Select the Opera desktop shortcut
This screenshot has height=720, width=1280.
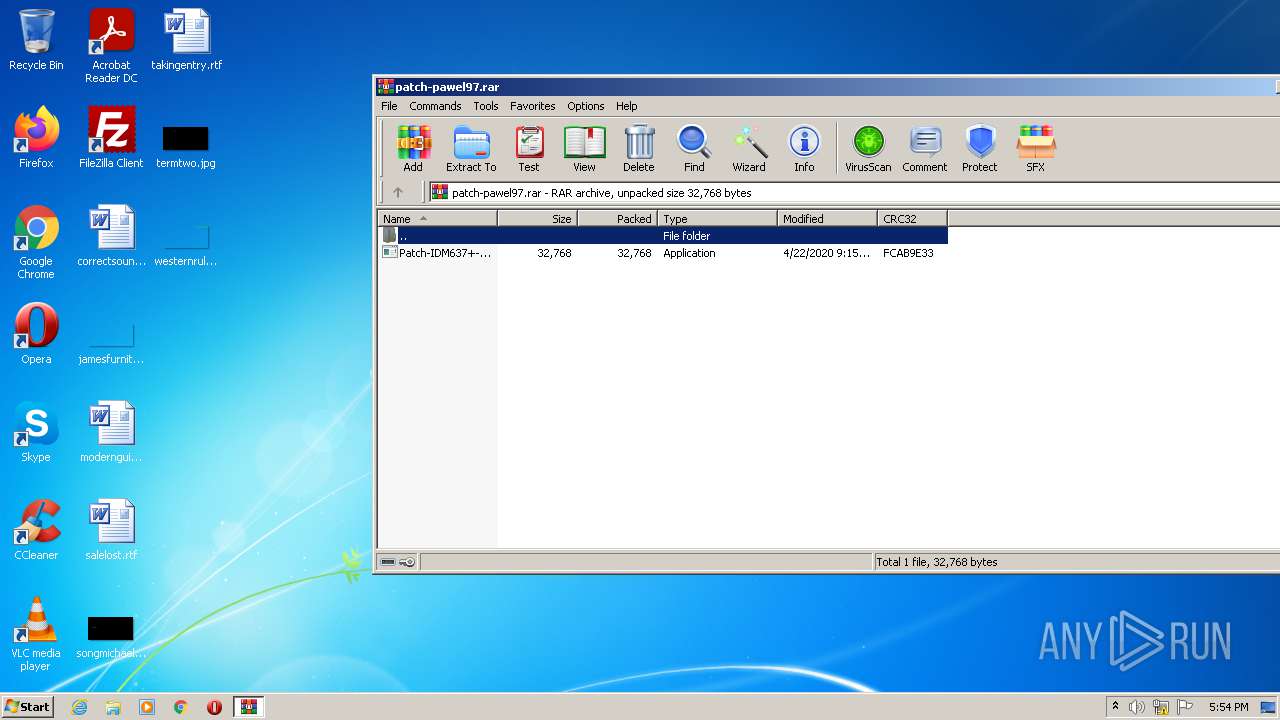coord(36,334)
